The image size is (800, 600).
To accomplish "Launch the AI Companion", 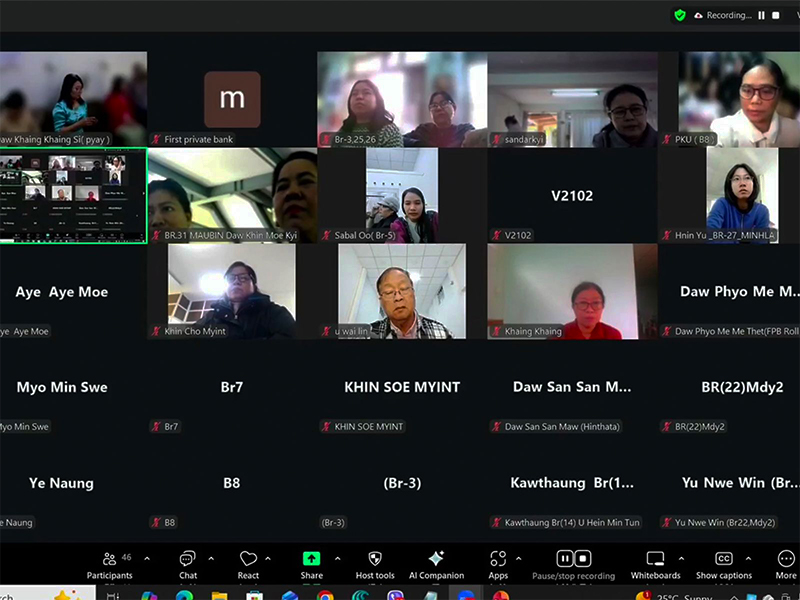I will pos(436,559).
